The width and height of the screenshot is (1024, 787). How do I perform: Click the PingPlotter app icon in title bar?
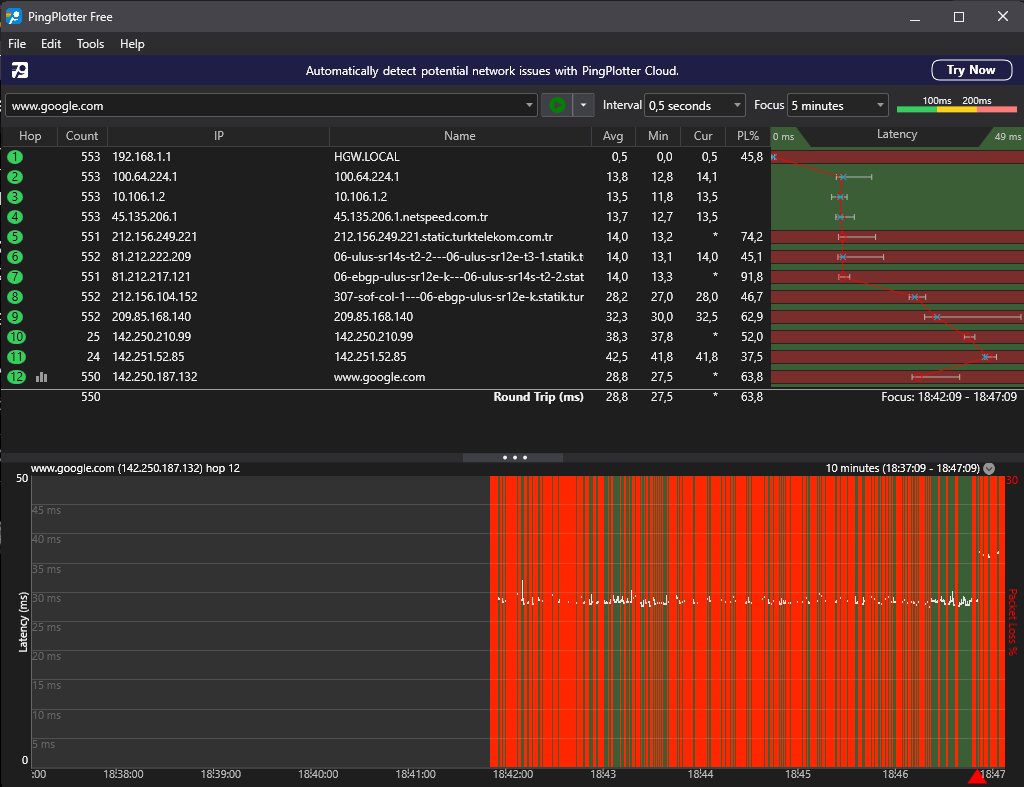[14, 16]
